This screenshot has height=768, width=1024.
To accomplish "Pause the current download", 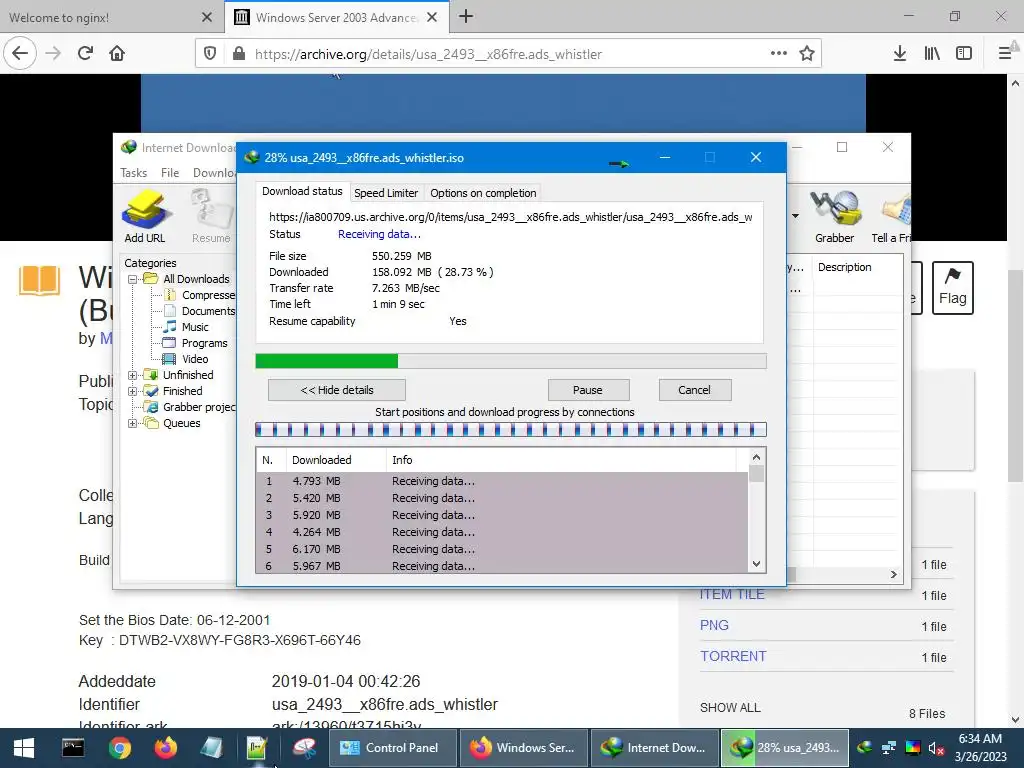I will point(588,390).
